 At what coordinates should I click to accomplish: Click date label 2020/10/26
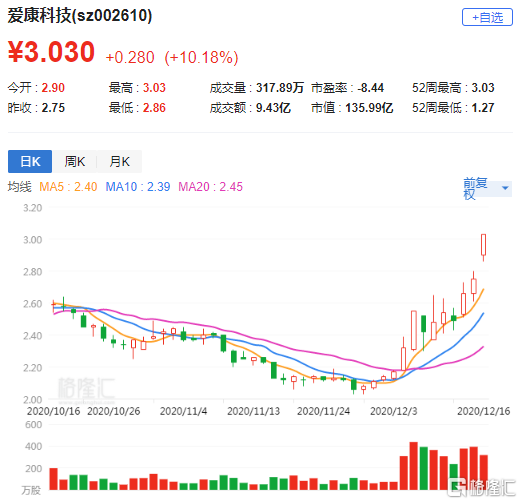point(114,411)
